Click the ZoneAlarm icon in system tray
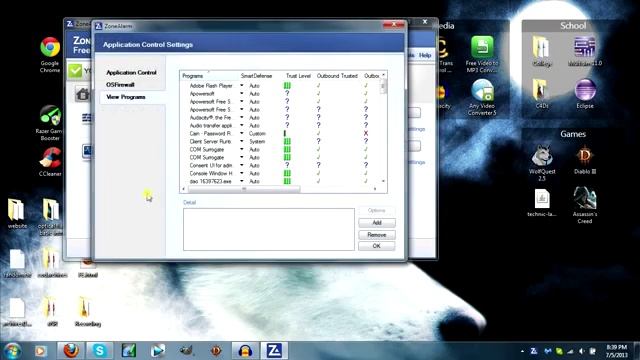Image resolution: width=640 pixels, height=360 pixels. pos(534,351)
